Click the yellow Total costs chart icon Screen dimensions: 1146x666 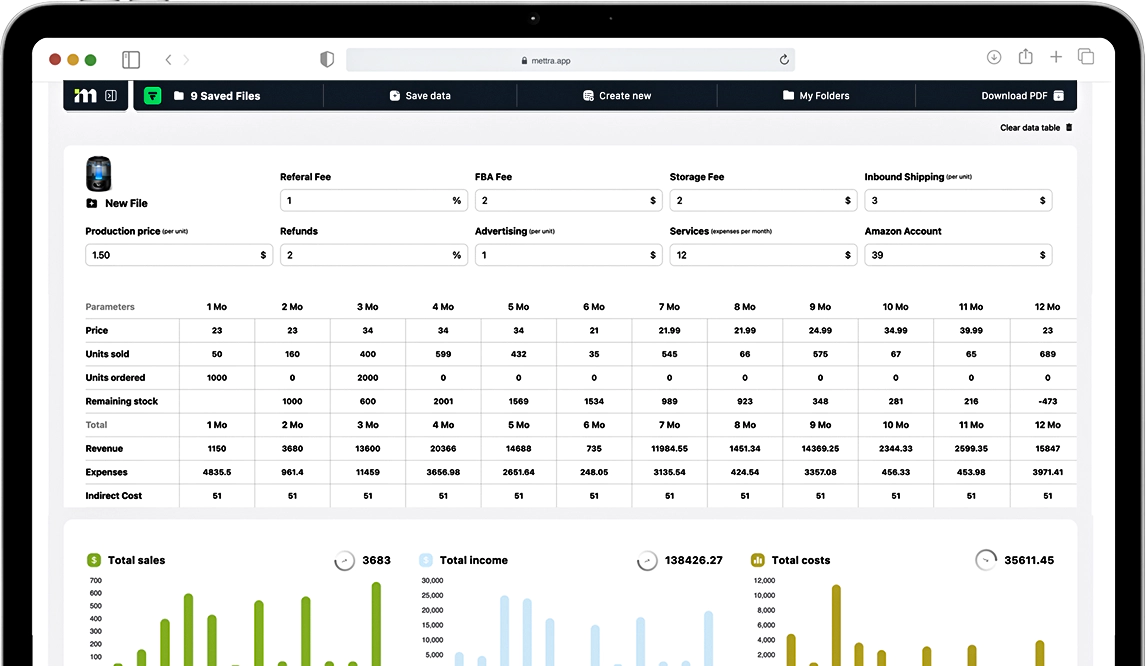pos(758,560)
